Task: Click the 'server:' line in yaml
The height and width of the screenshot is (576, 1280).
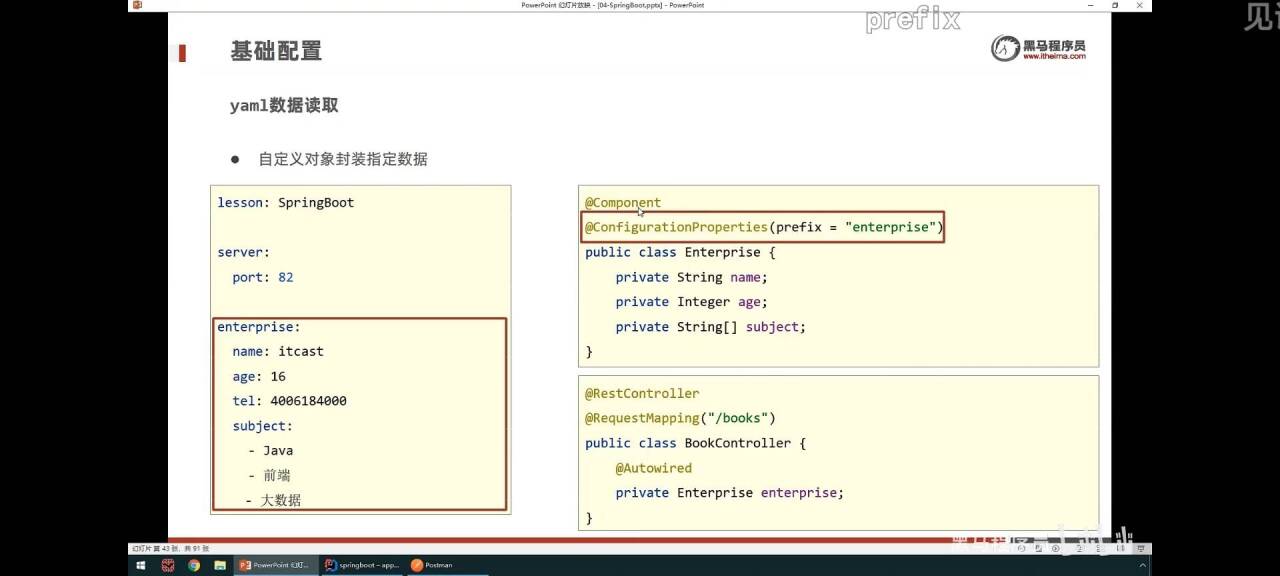Action: pos(244,252)
